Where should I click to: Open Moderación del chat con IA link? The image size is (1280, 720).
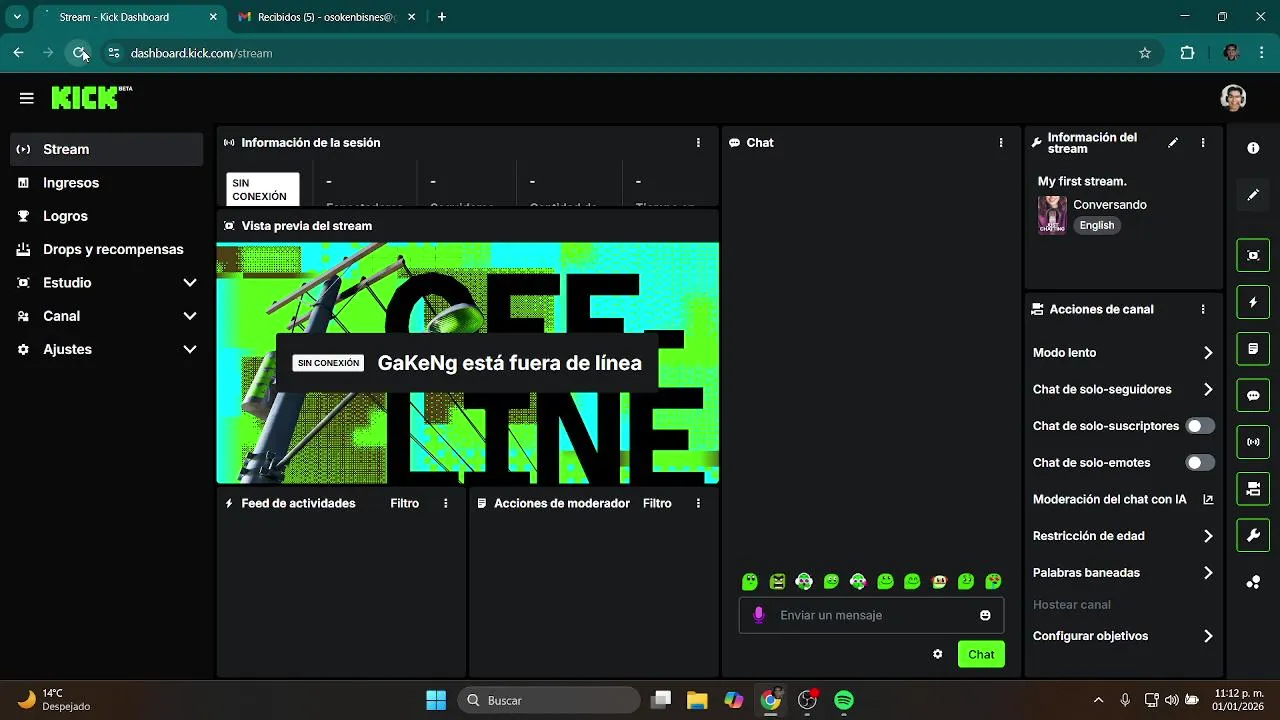(x=1122, y=499)
